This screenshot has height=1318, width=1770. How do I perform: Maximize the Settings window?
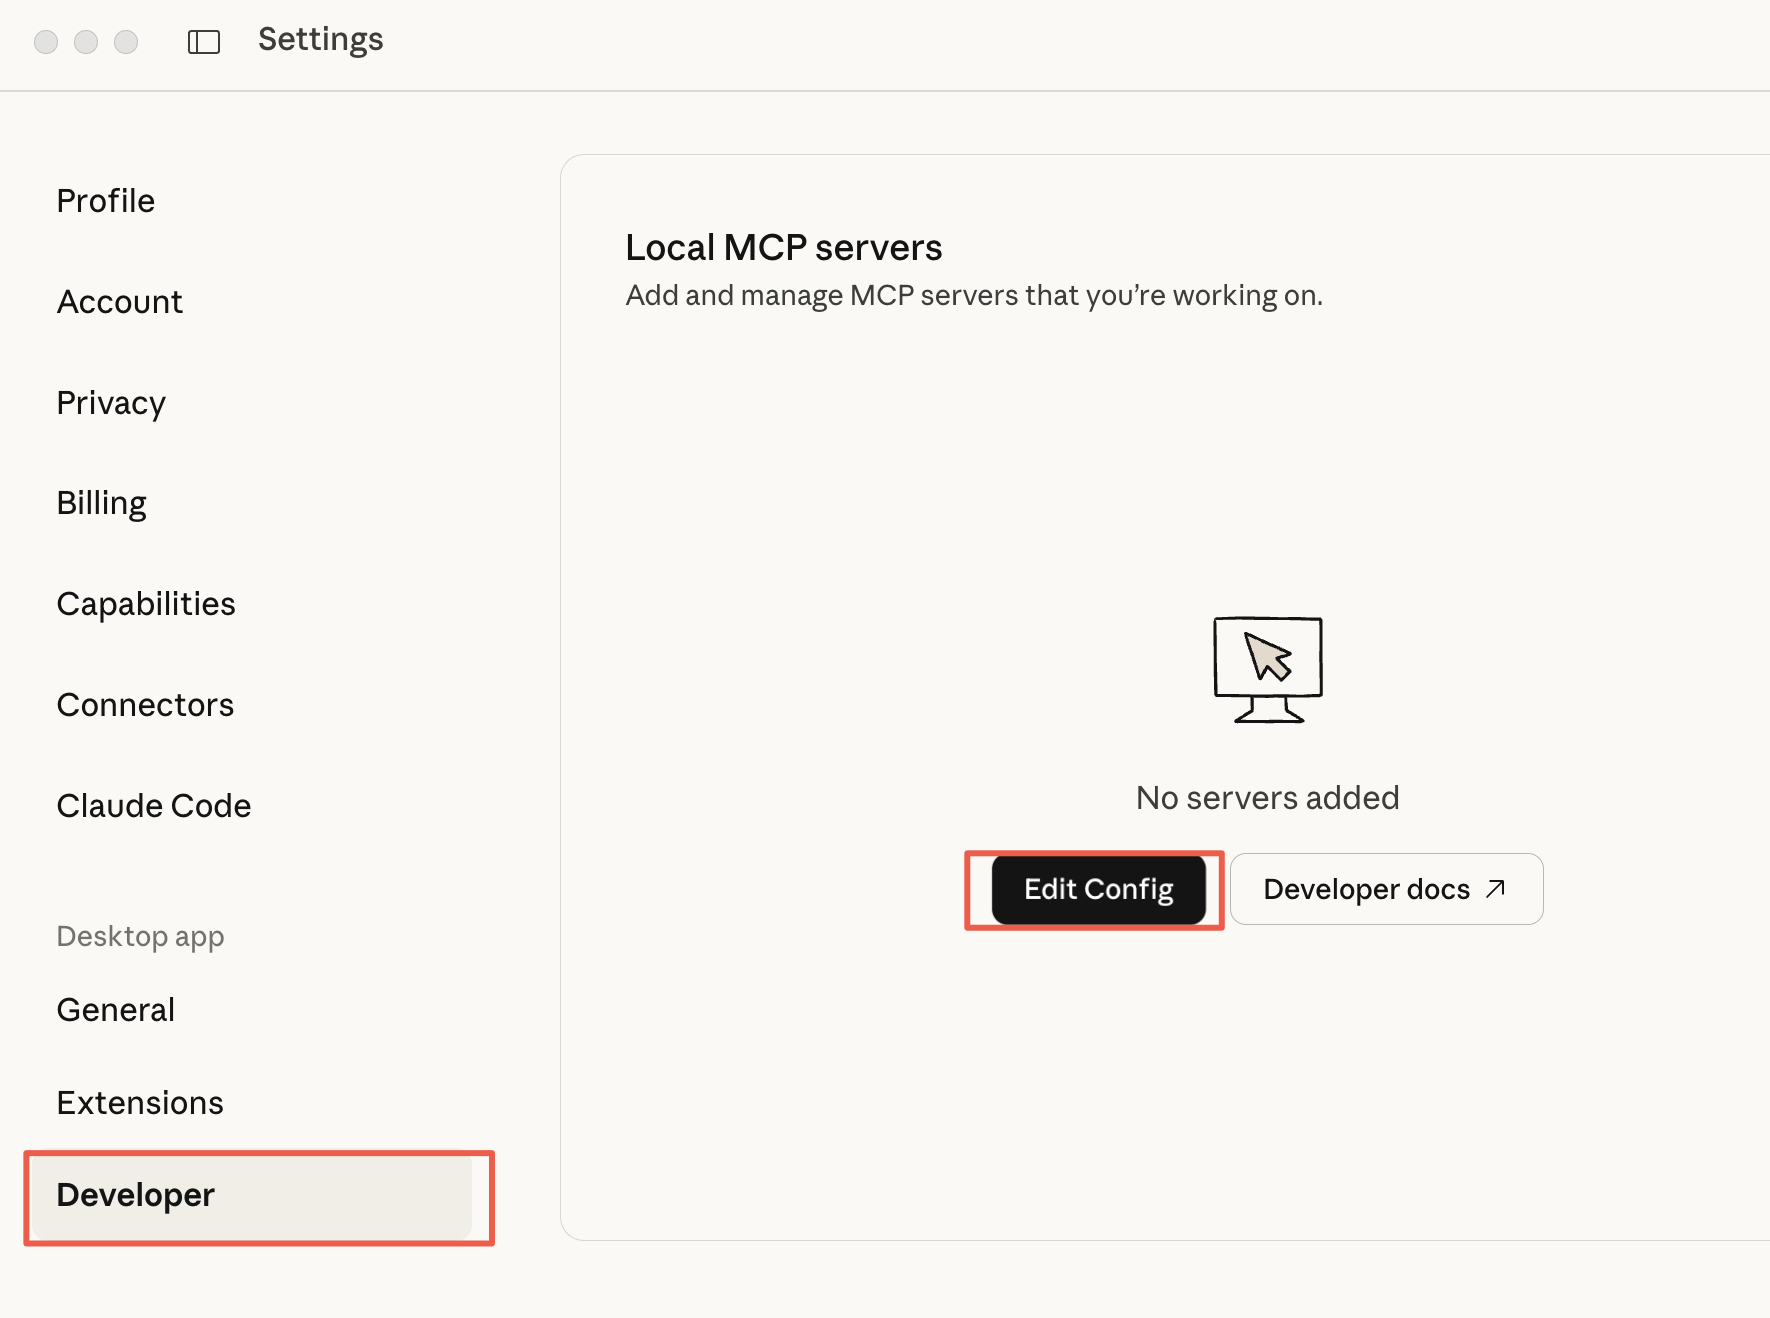126,42
